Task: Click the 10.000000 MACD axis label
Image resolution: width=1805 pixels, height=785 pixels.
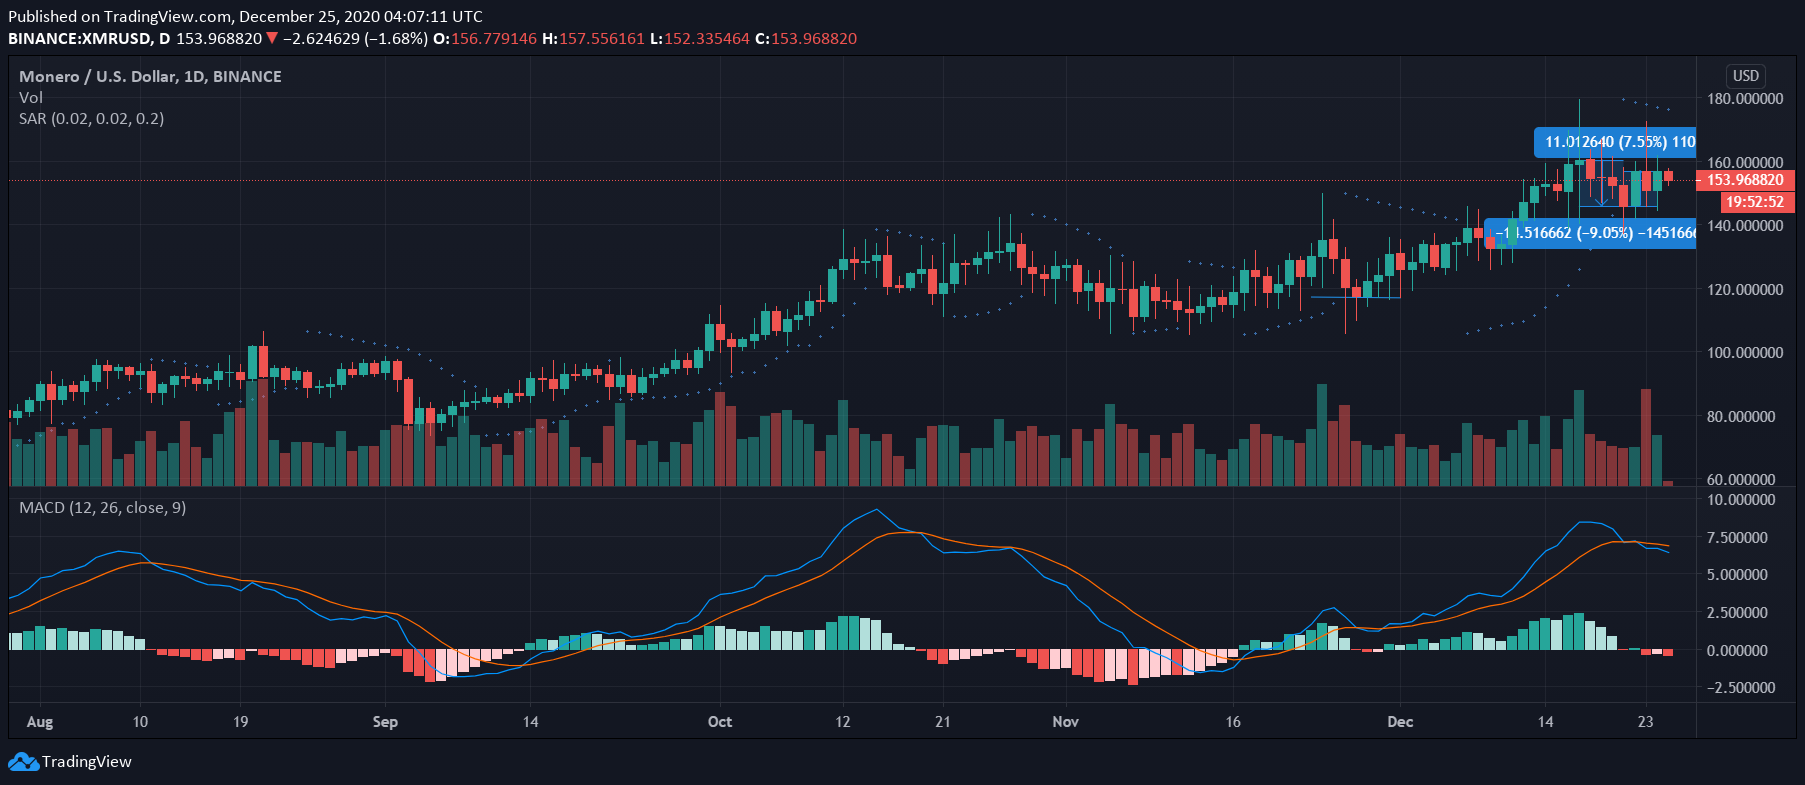Action: pyautogui.click(x=1741, y=500)
